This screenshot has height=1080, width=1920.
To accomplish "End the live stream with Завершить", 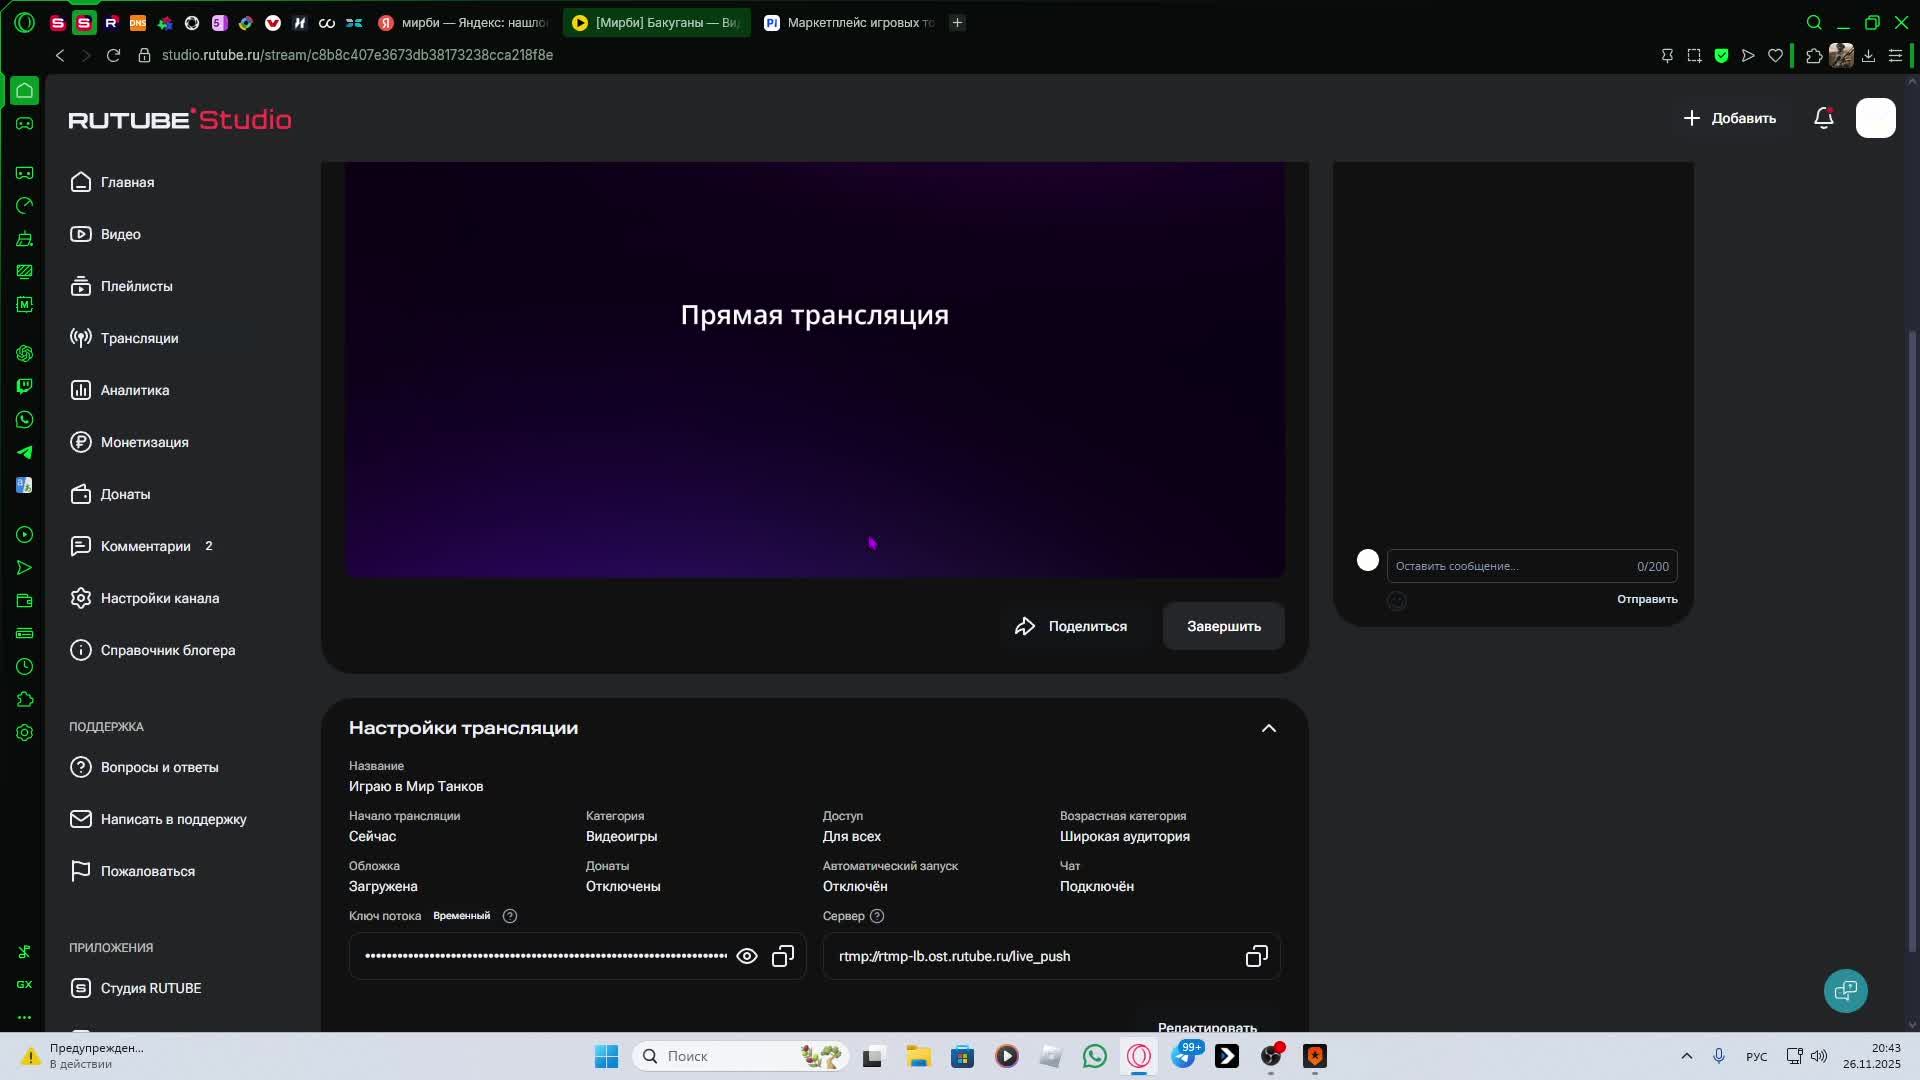I will 1223,627.
